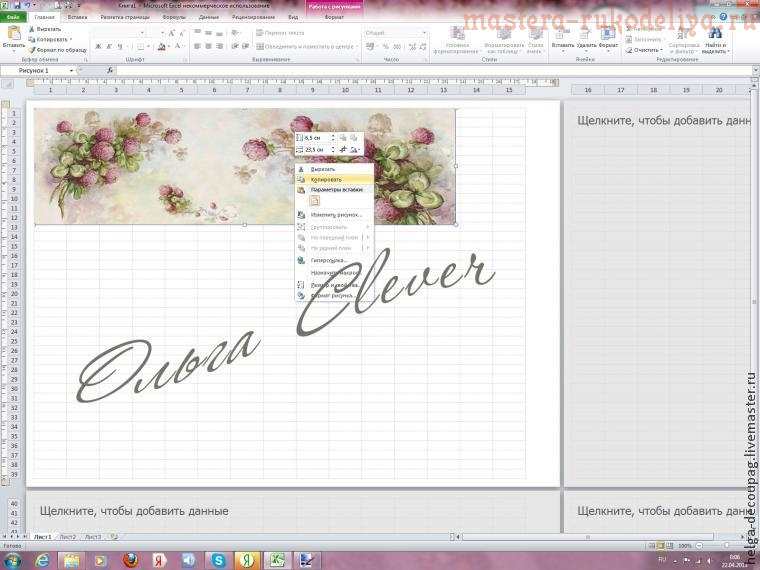Click the Вставить cells icon in Ячейки group

562,33
